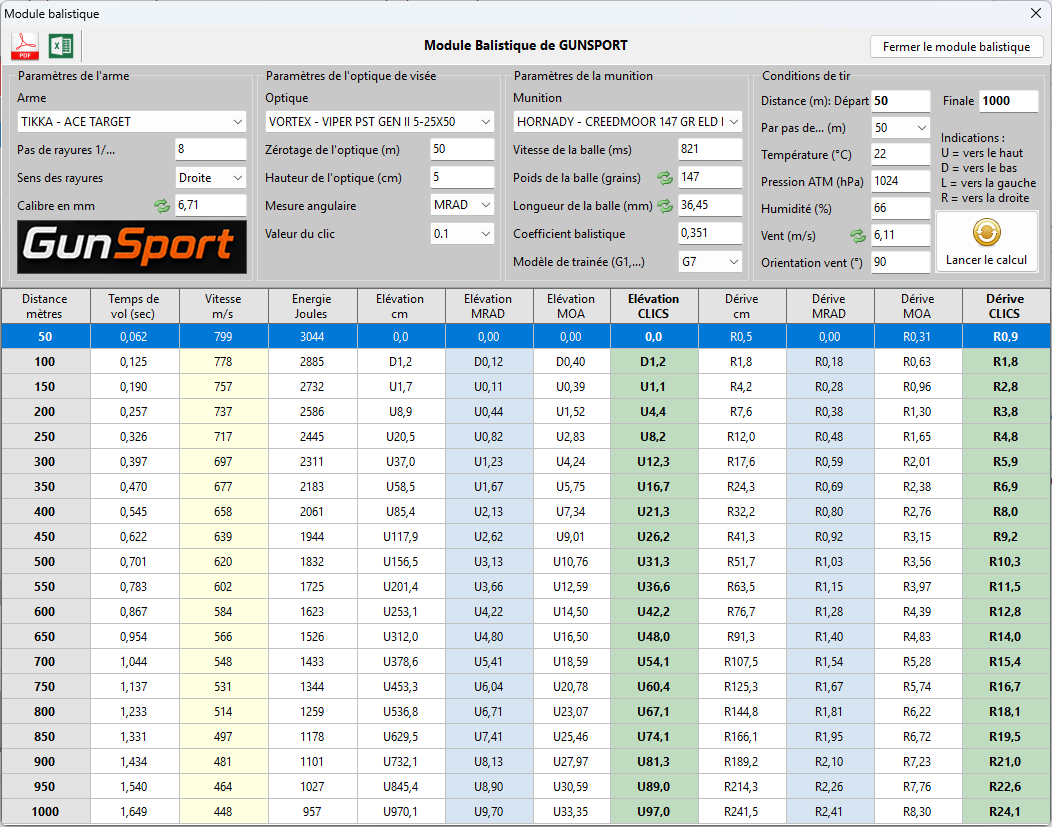Click the Energie Joules column header
The image size is (1052, 827).
point(312,307)
